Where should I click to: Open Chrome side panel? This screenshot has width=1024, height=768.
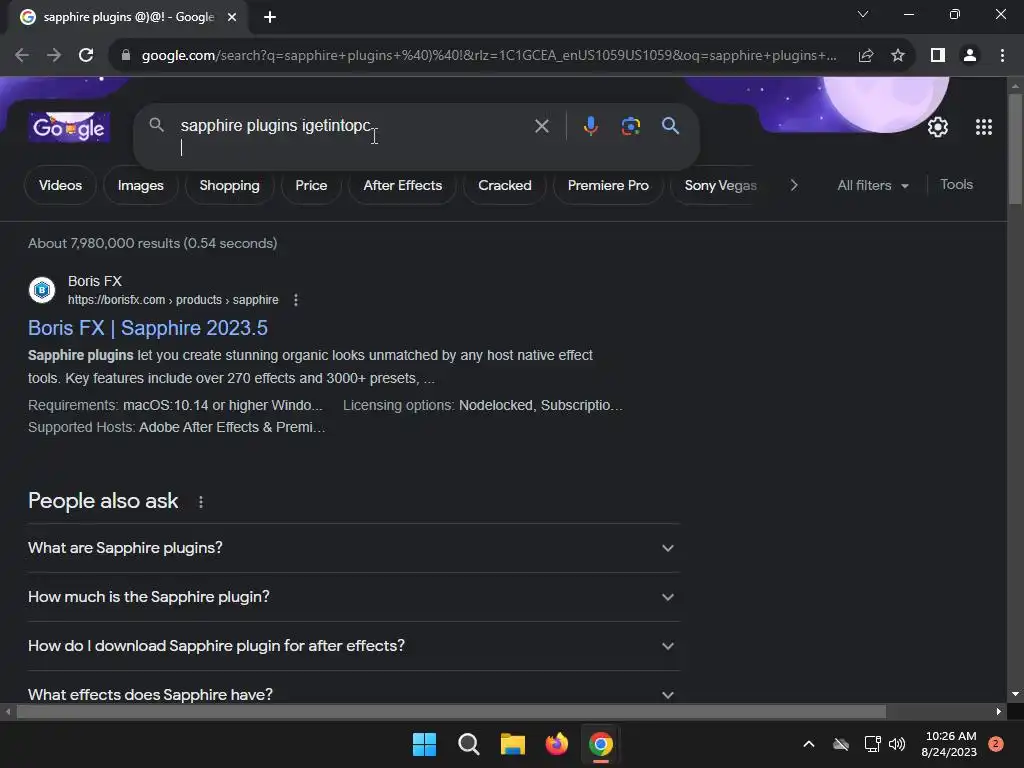point(938,56)
